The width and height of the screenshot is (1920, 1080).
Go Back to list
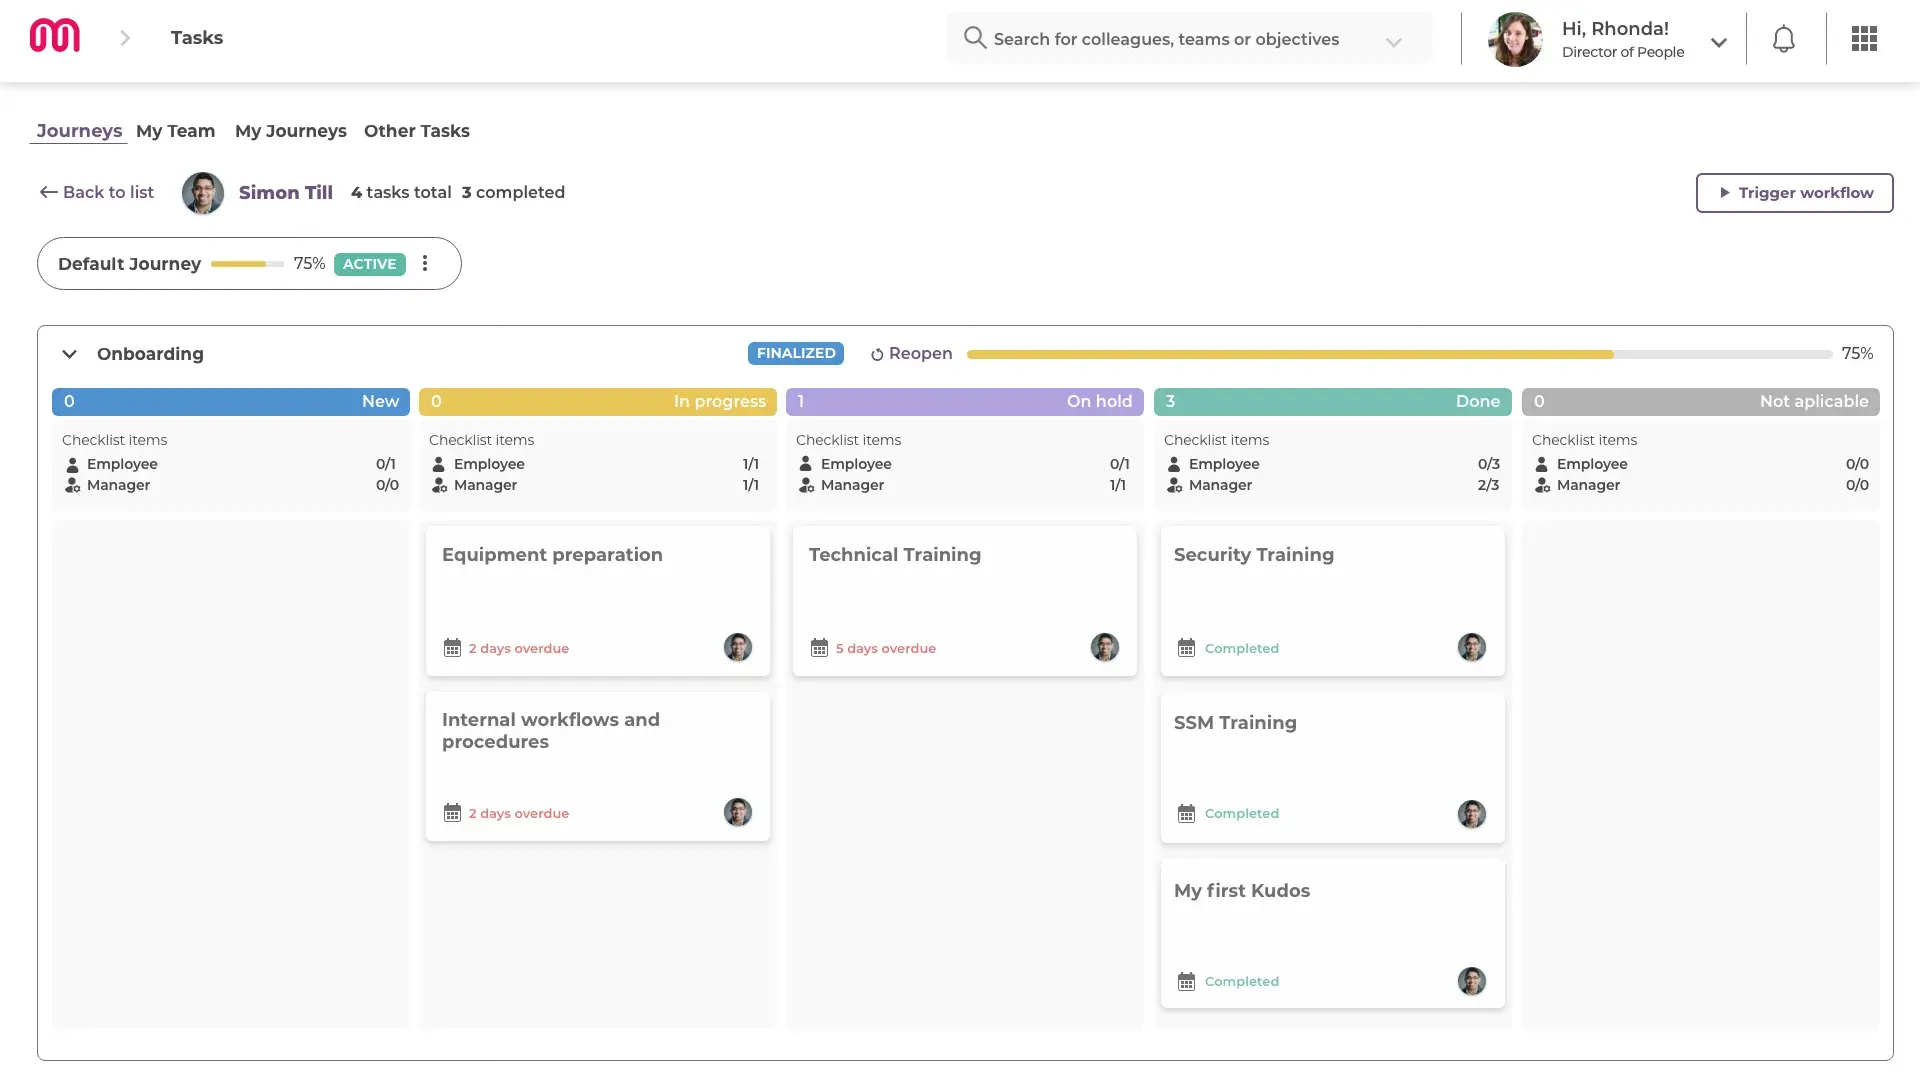tap(96, 192)
